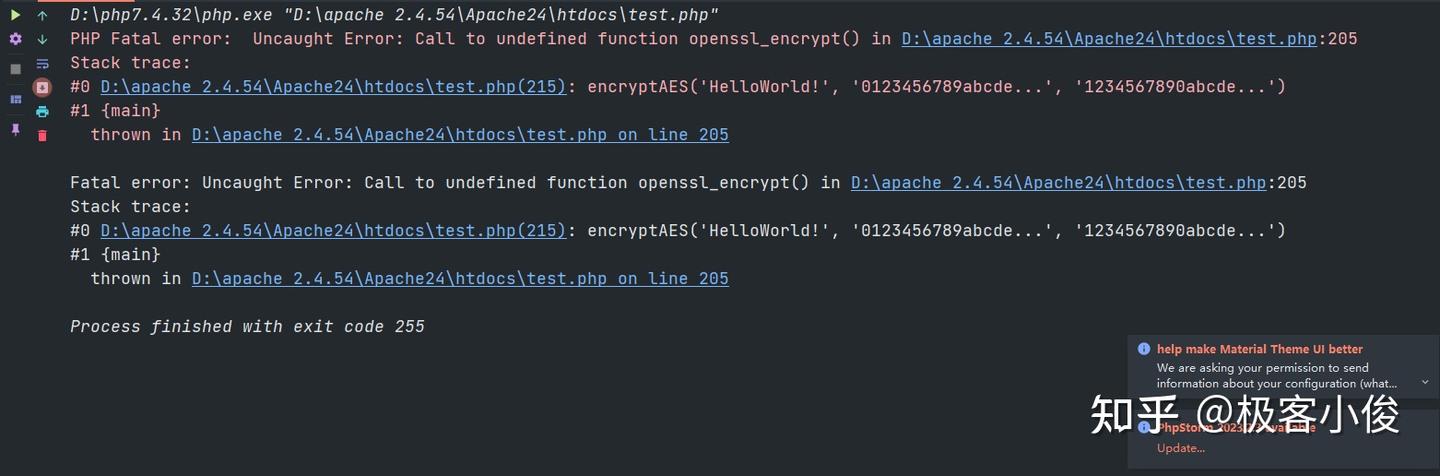
Task: Toggle the pin tab icon
Action: (x=15, y=129)
